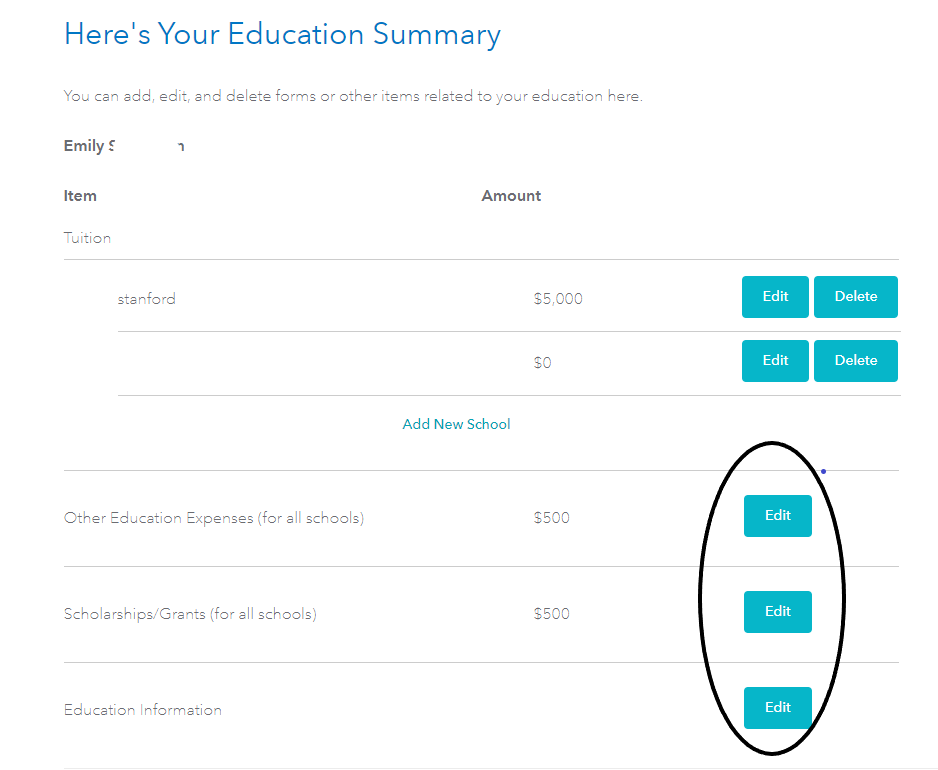938x770 pixels.
Task: Click the Amount column header
Action: coord(511,195)
